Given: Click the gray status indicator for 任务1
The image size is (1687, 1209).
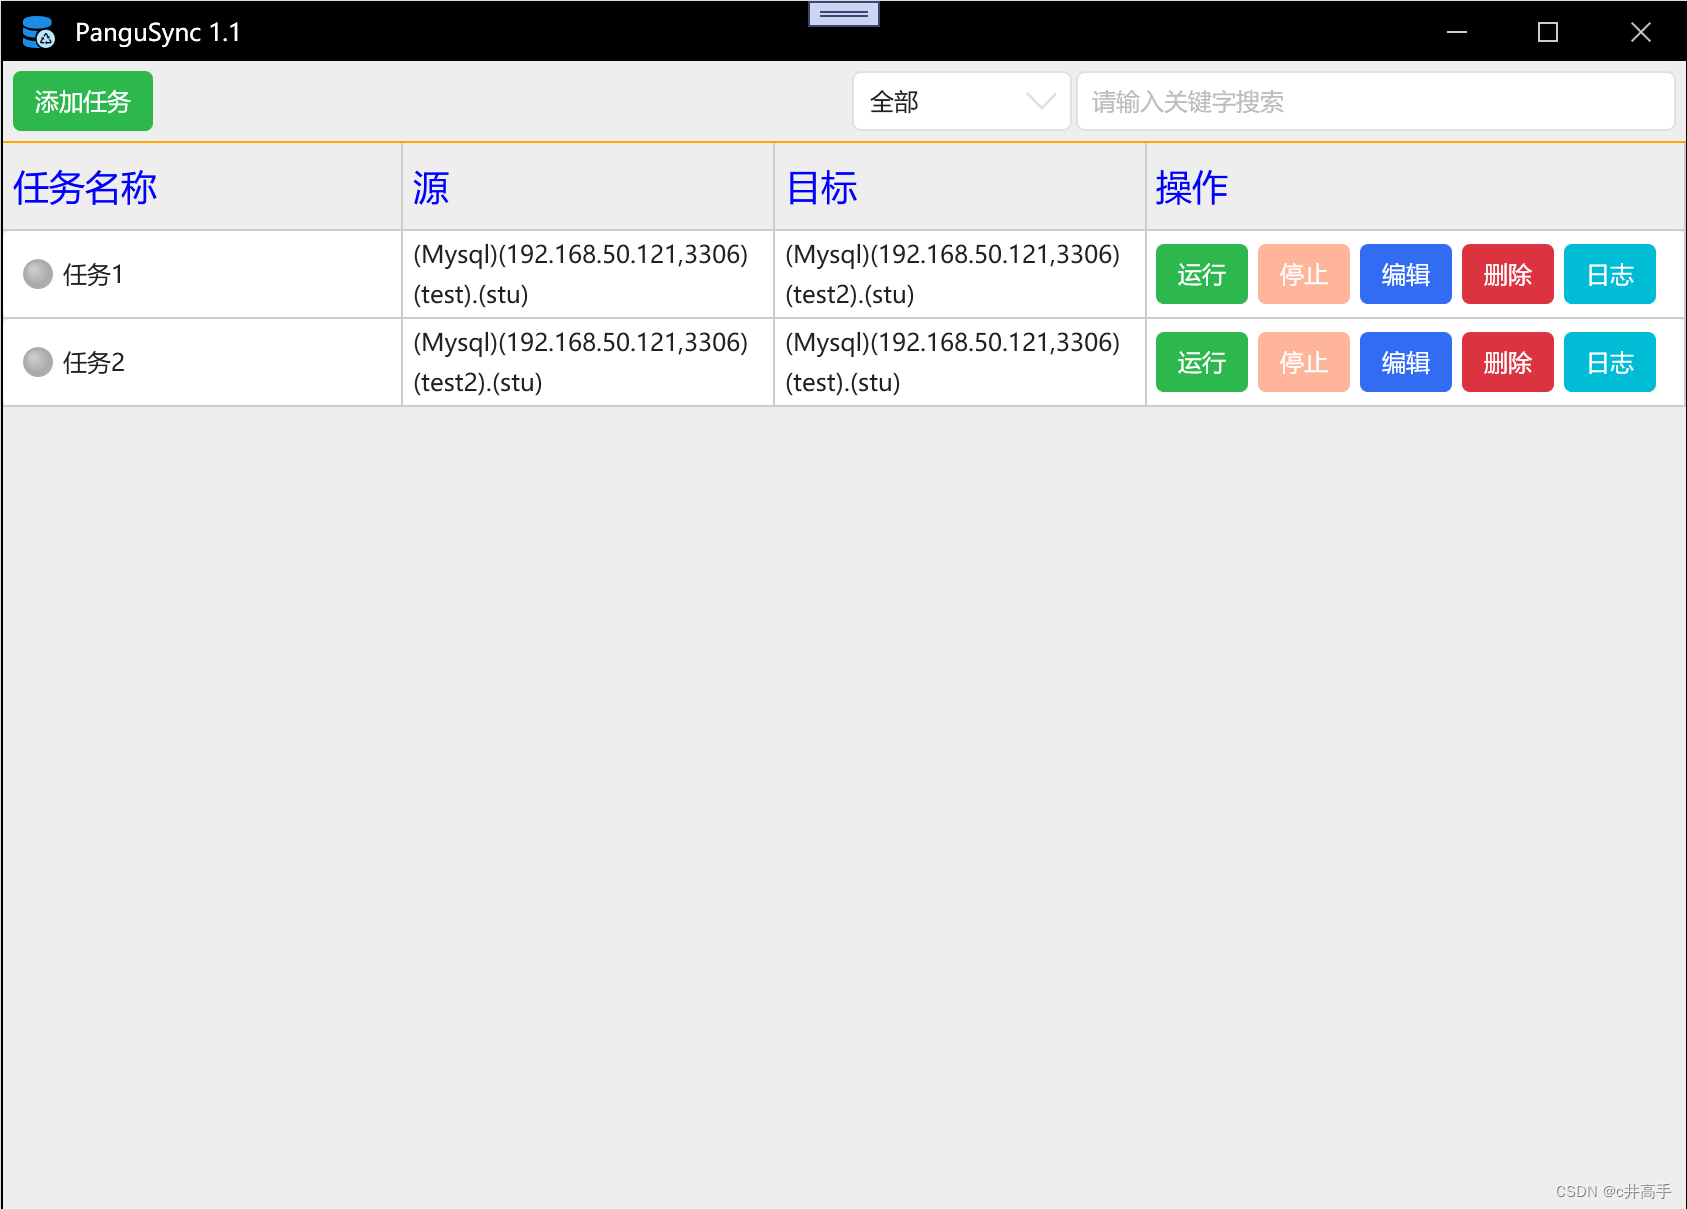Looking at the screenshot, I should point(38,274).
